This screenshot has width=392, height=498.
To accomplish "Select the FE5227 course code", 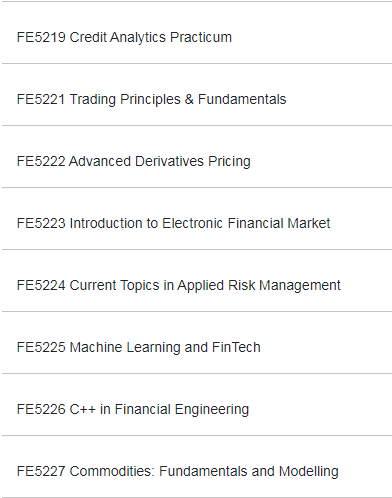I will click(41, 471).
